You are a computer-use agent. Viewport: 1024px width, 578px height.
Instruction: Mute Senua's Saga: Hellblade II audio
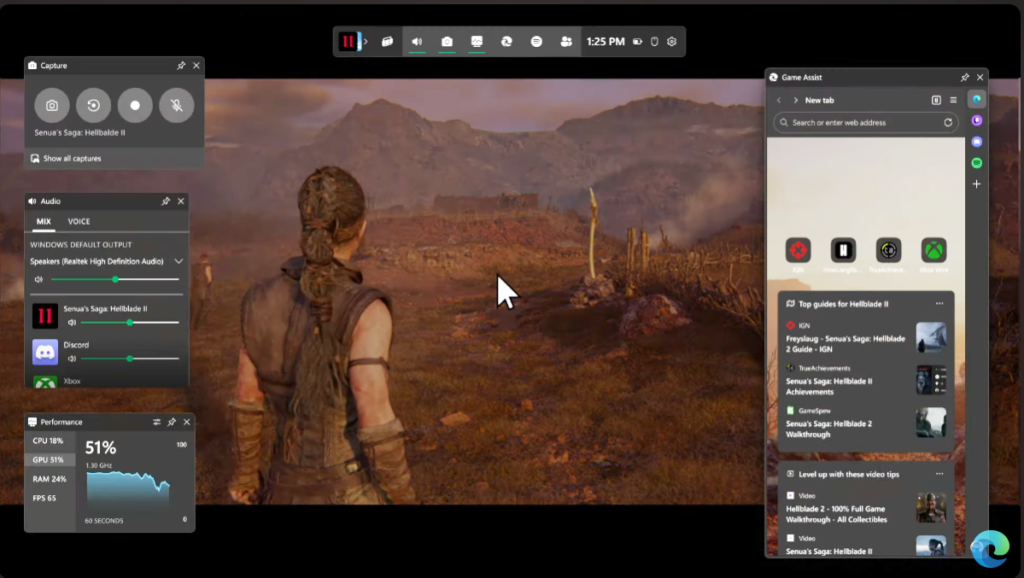(x=72, y=323)
